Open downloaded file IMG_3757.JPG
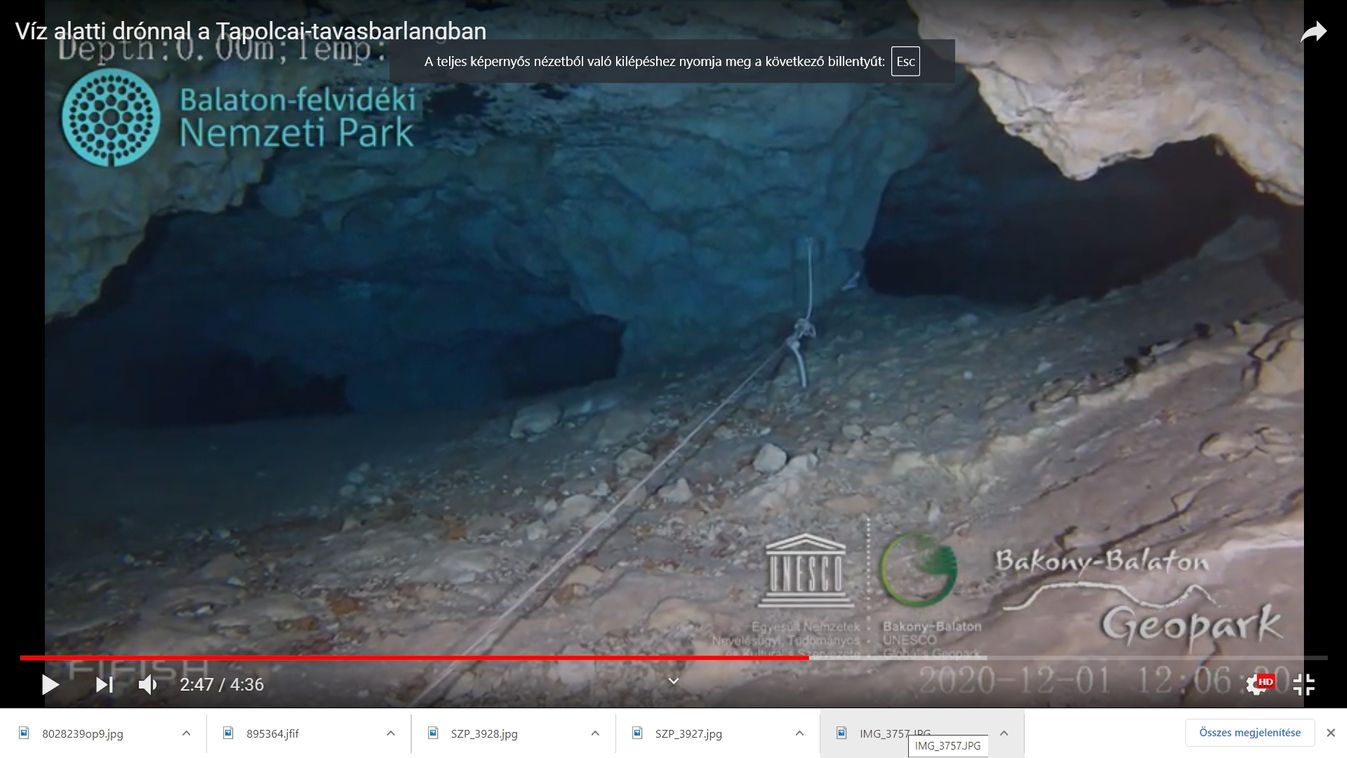 click(x=895, y=733)
